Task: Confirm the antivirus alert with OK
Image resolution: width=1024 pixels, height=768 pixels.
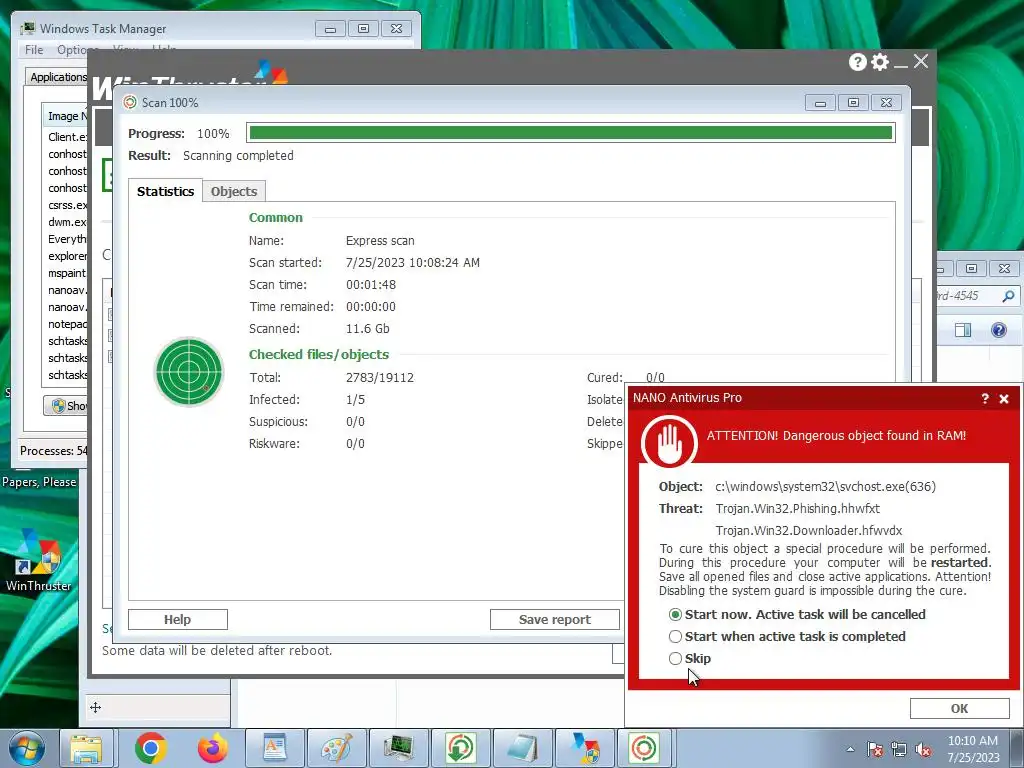Action: (x=959, y=709)
